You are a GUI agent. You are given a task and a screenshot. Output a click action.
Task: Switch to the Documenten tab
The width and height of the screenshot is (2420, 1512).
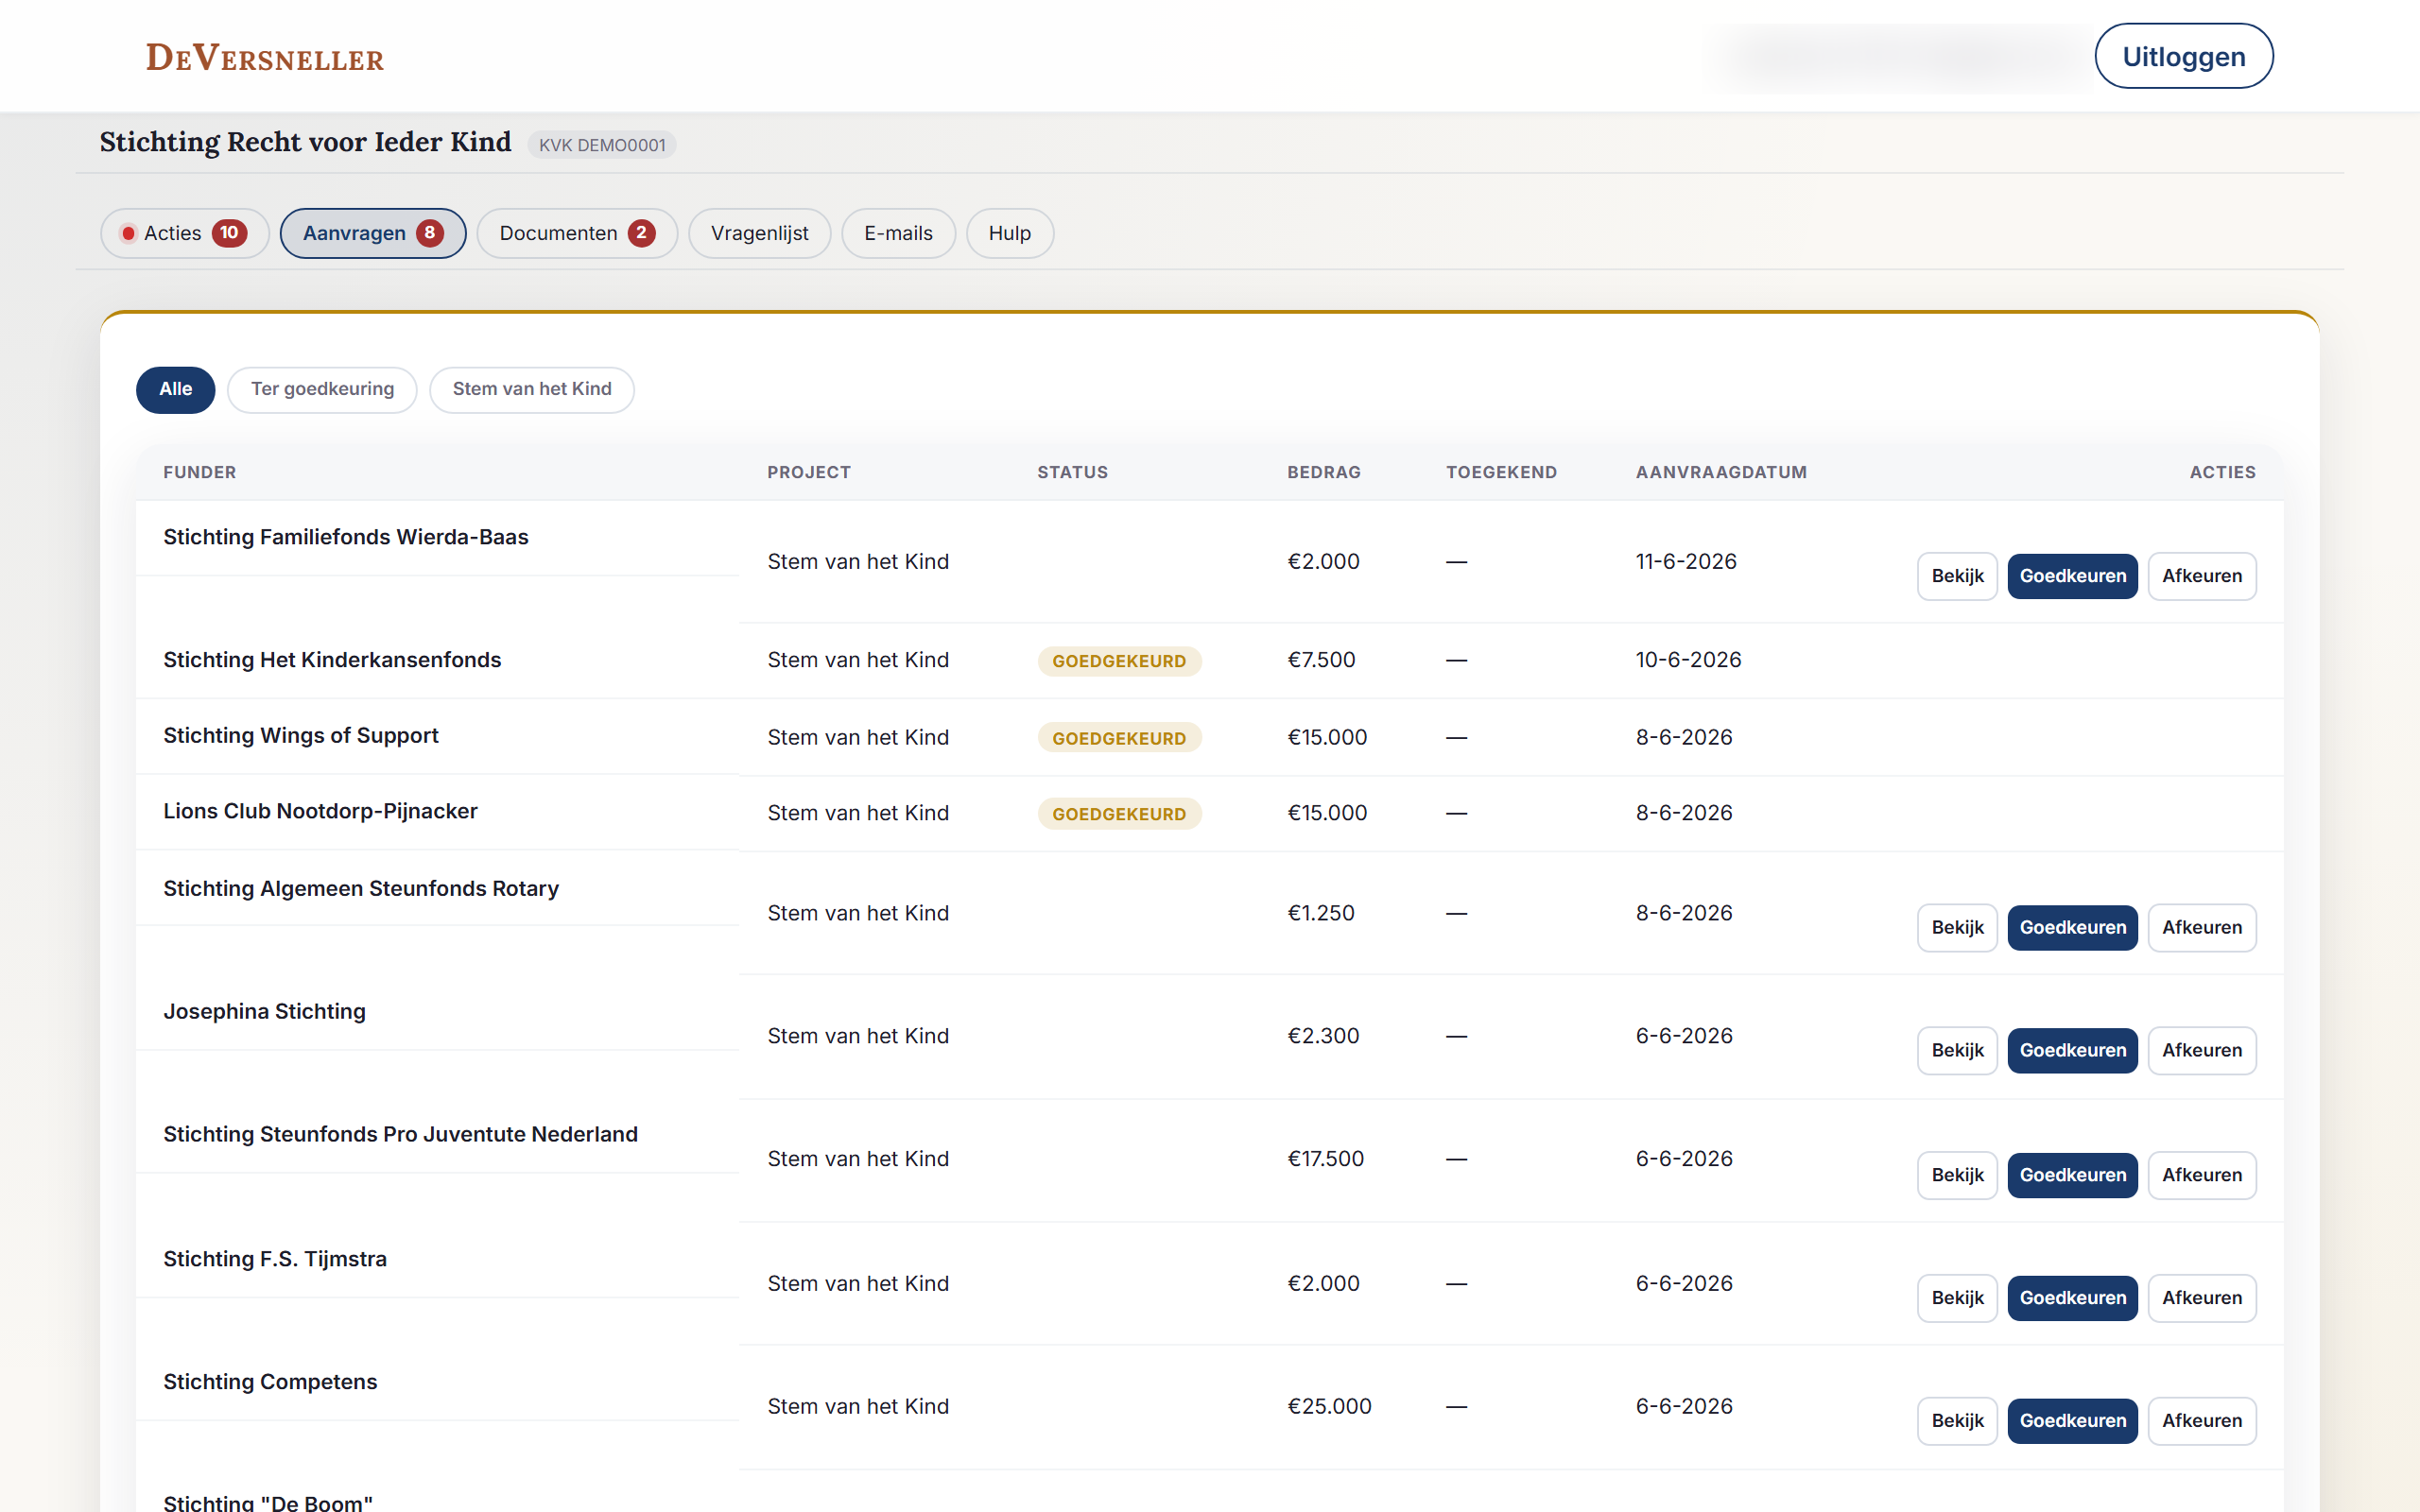pyautogui.click(x=577, y=233)
